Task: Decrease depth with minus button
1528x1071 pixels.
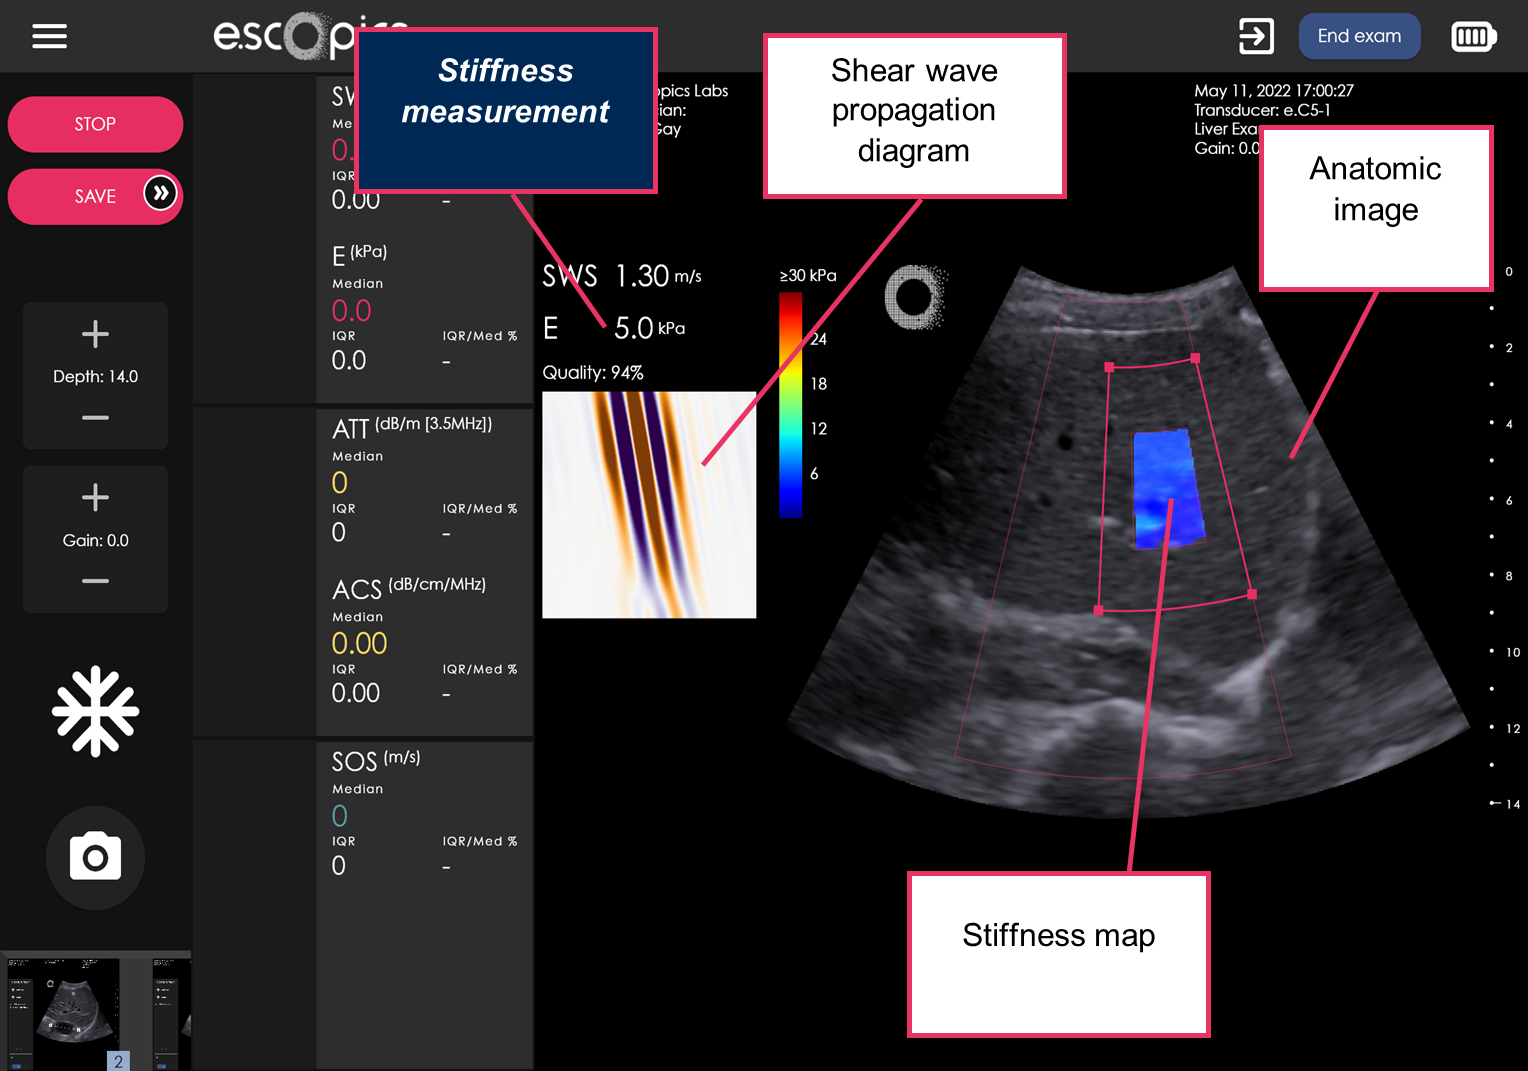Action: click(x=95, y=418)
